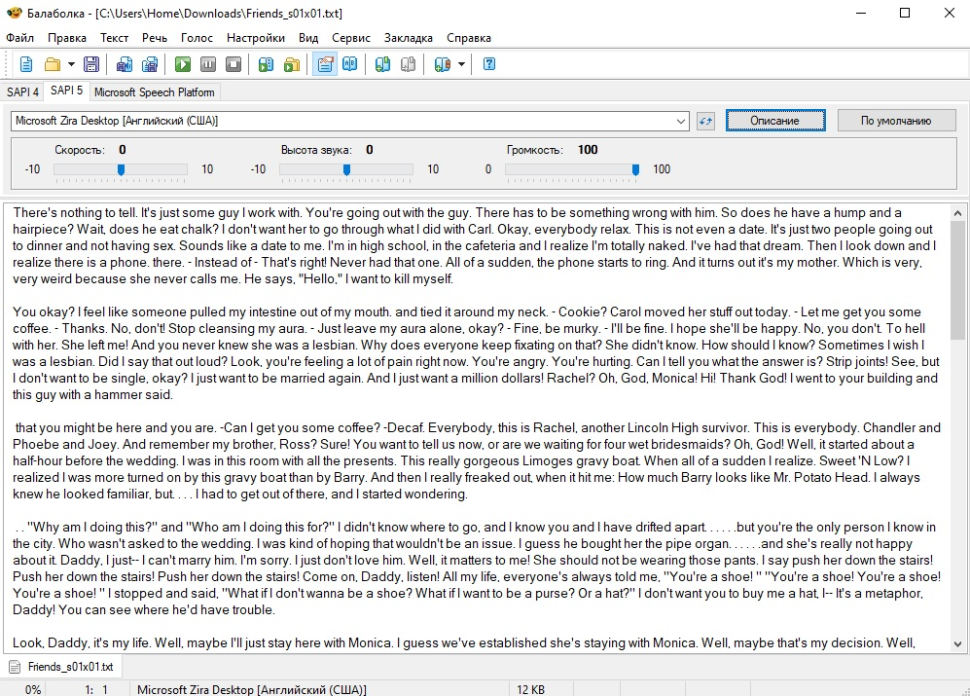
Task: Switch to the SAPI 4 tab
Action: point(23,92)
